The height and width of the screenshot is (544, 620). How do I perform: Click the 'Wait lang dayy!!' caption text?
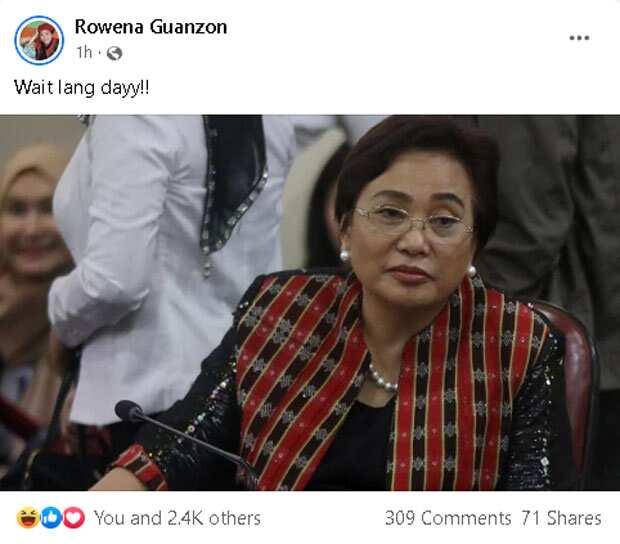pos(82,88)
